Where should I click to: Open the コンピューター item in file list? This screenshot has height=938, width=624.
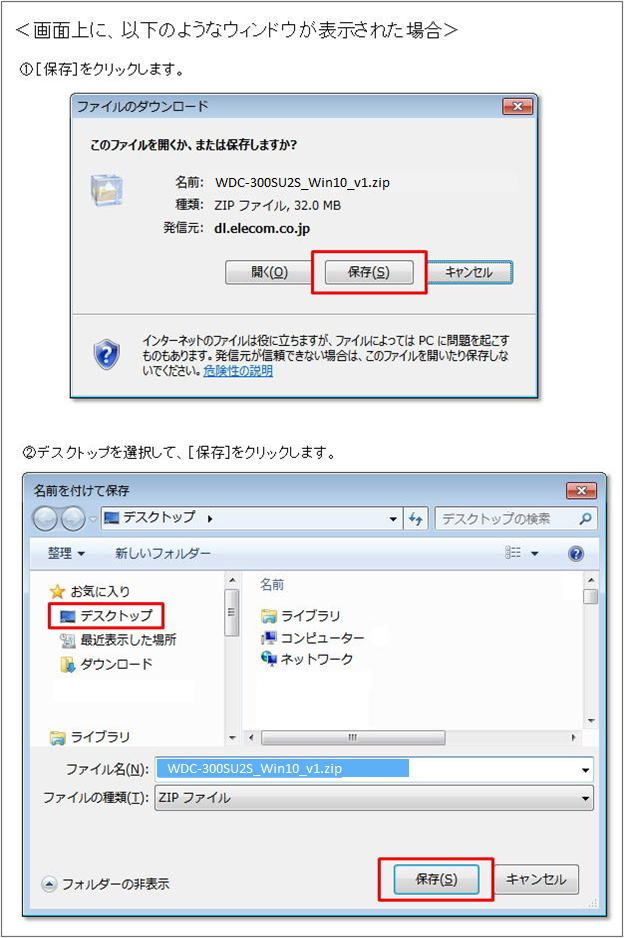coord(312,638)
